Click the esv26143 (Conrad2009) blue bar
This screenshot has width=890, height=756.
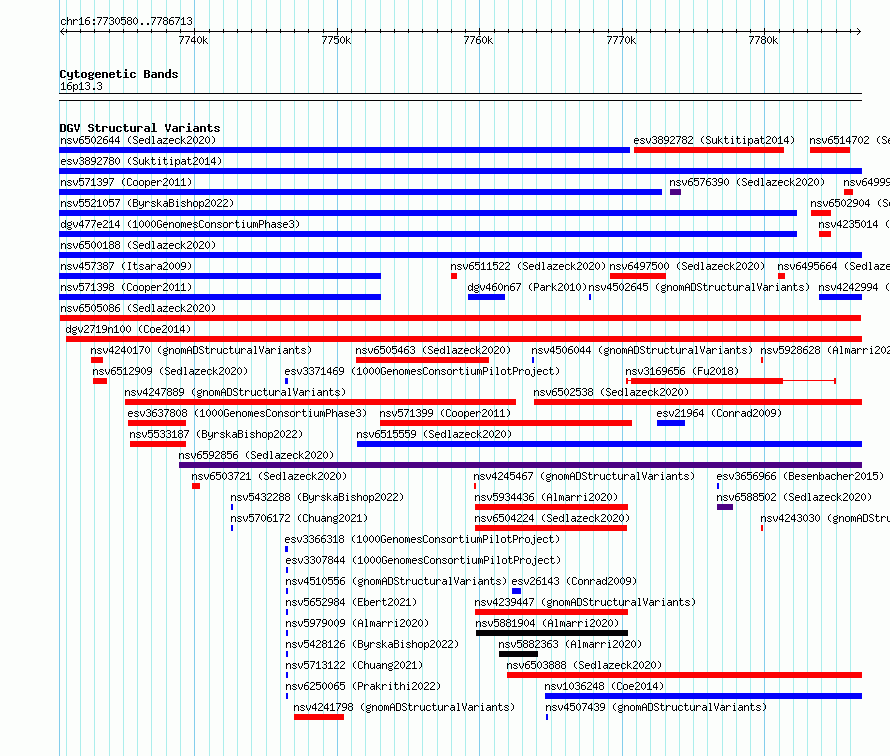pos(516,591)
